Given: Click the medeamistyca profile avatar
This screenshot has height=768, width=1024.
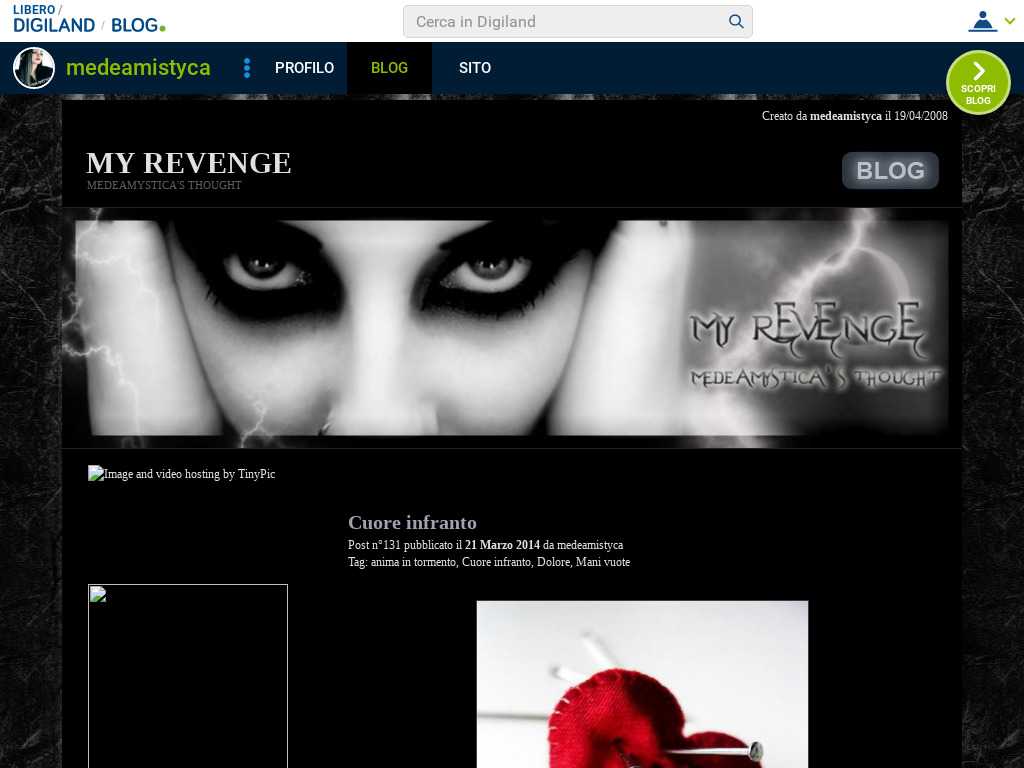Looking at the screenshot, I should (x=34, y=68).
